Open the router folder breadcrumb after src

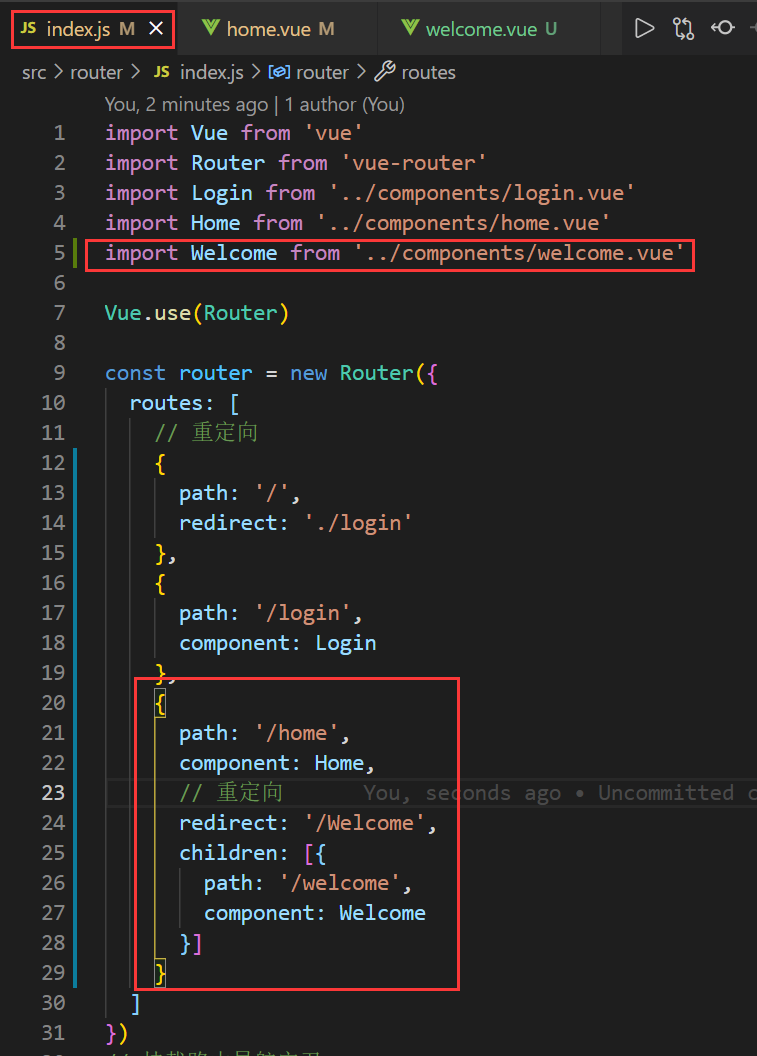tap(96, 72)
